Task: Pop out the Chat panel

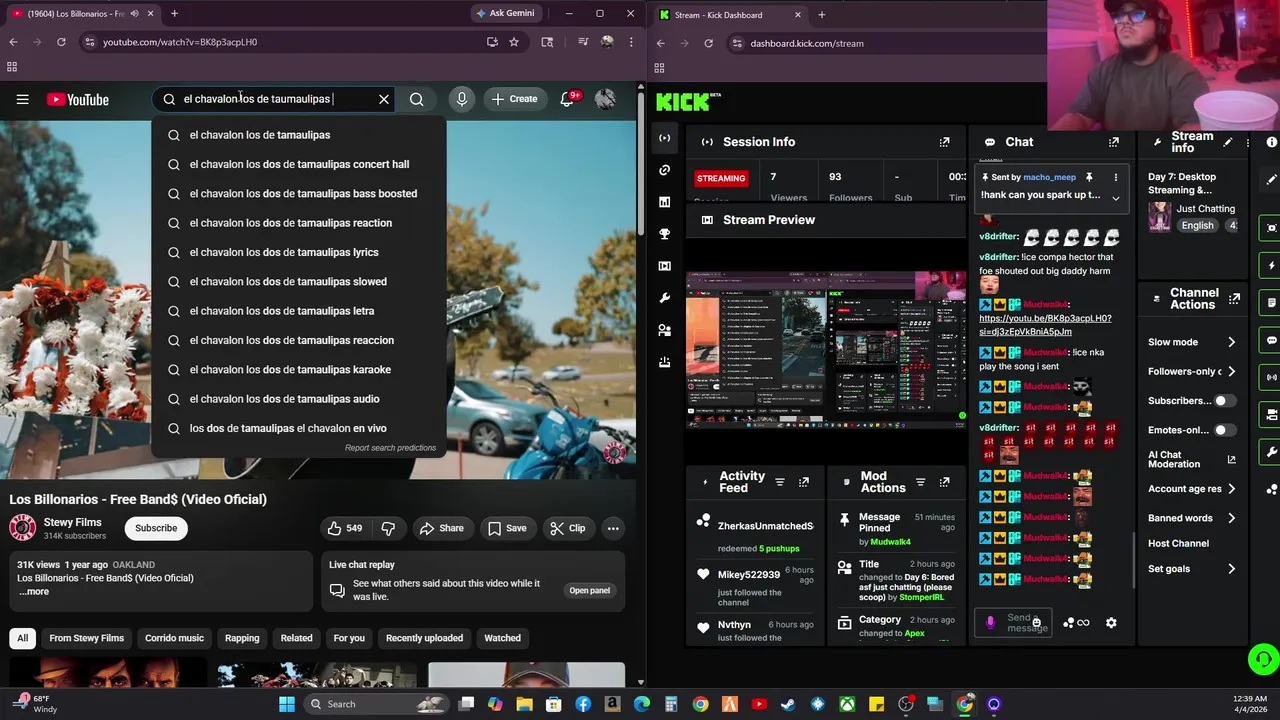Action: tap(1114, 142)
